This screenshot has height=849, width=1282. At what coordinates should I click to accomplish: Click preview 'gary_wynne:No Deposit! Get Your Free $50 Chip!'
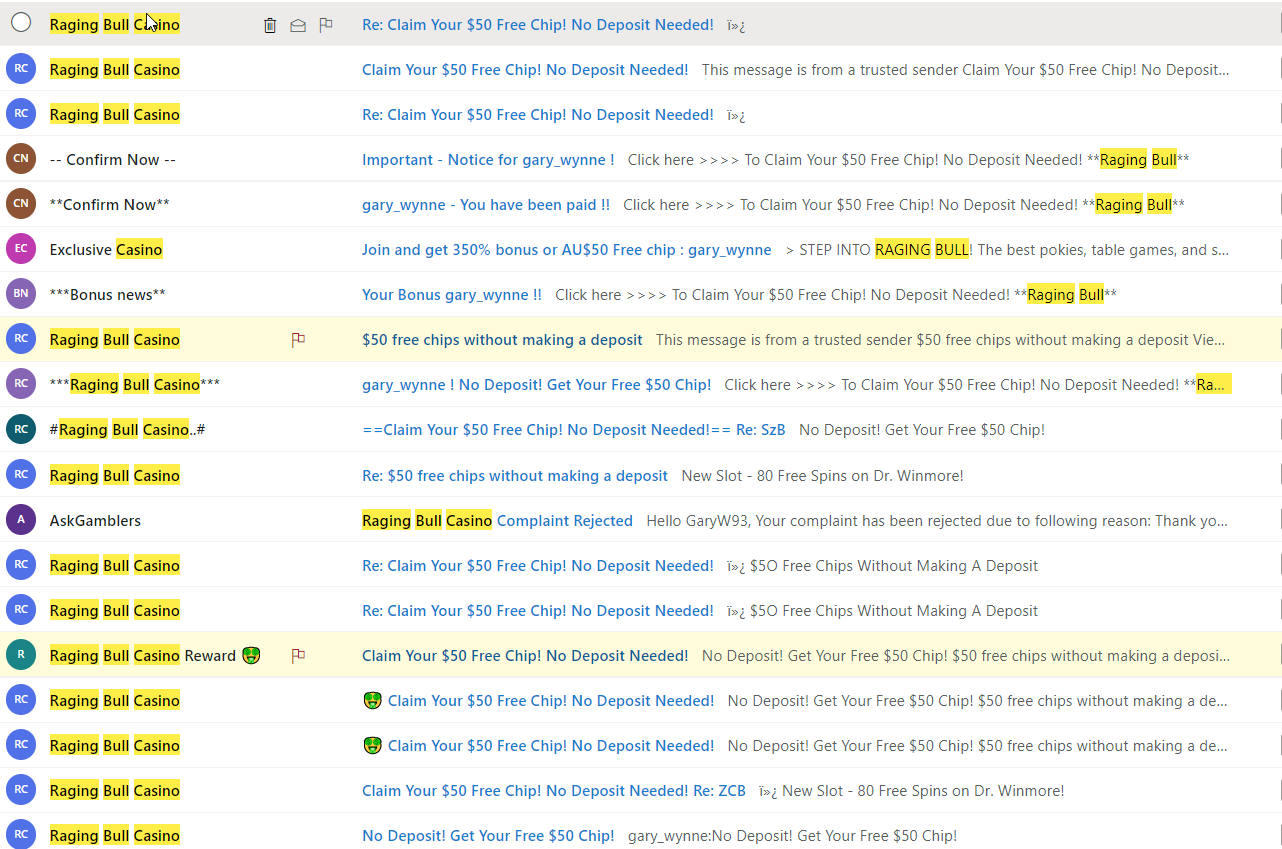point(792,836)
